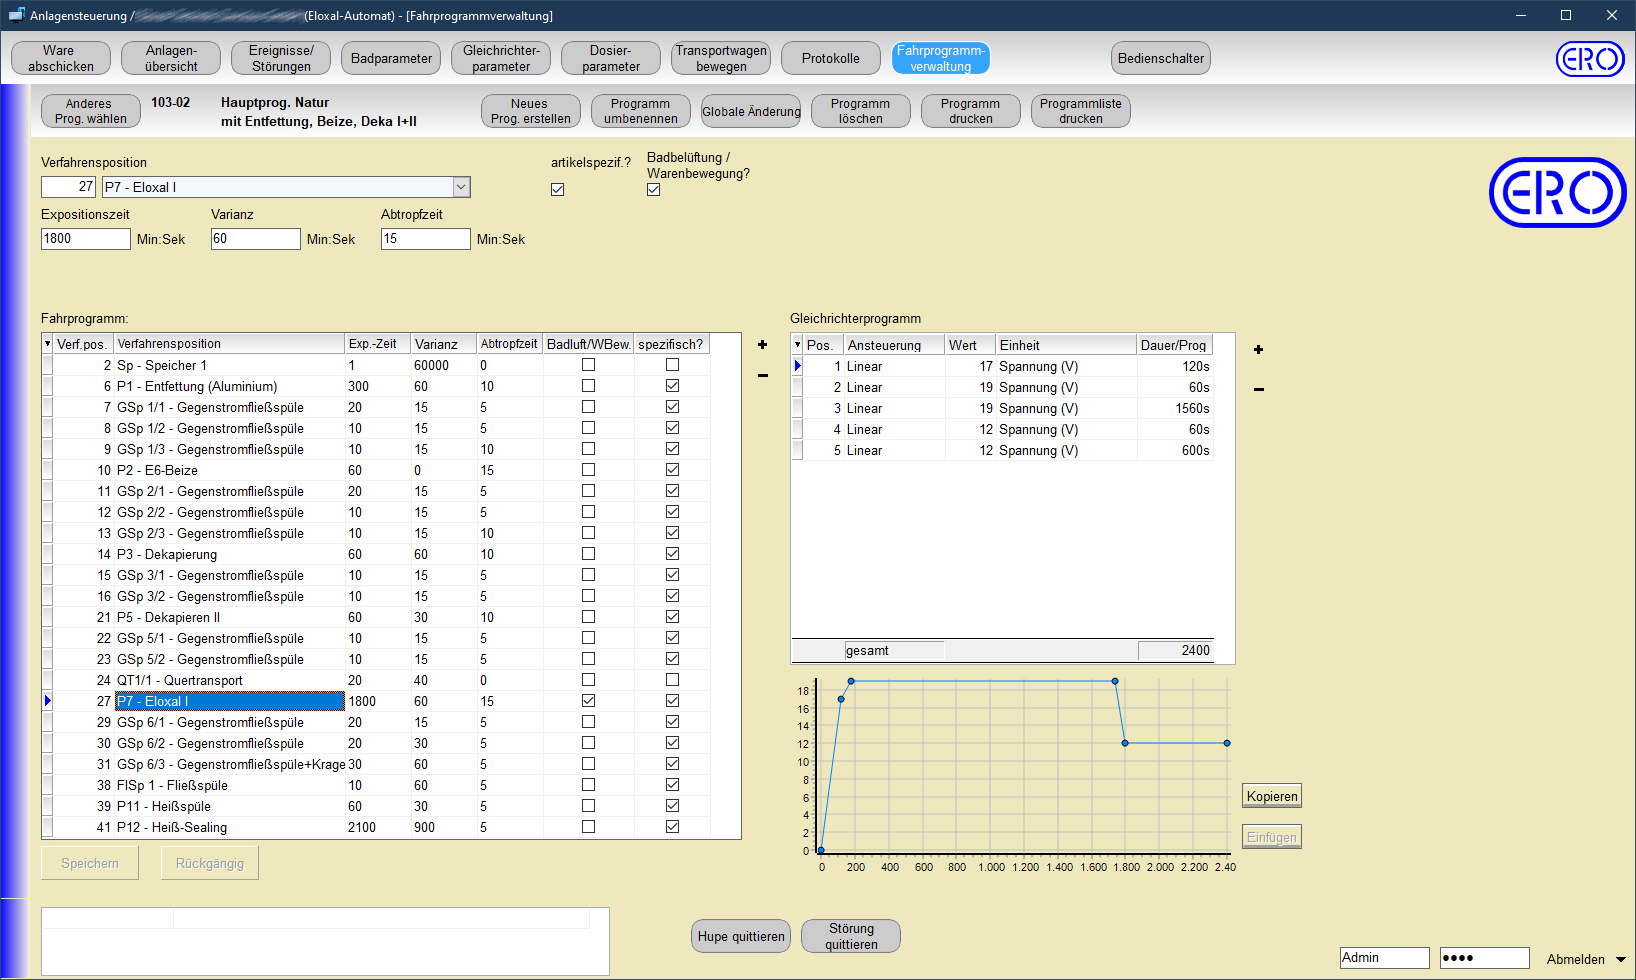The image size is (1636, 980).
Task: Click the Globale Änderung button
Action: [x=751, y=111]
